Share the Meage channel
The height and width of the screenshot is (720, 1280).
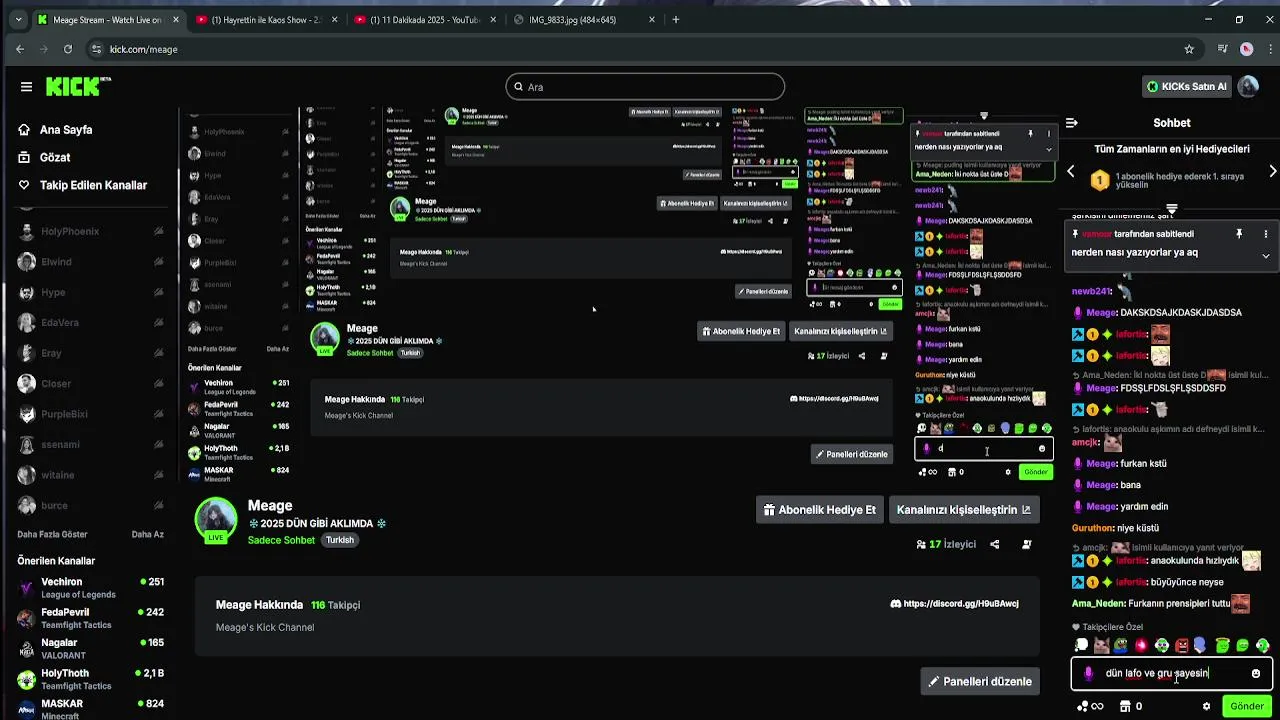click(x=994, y=545)
